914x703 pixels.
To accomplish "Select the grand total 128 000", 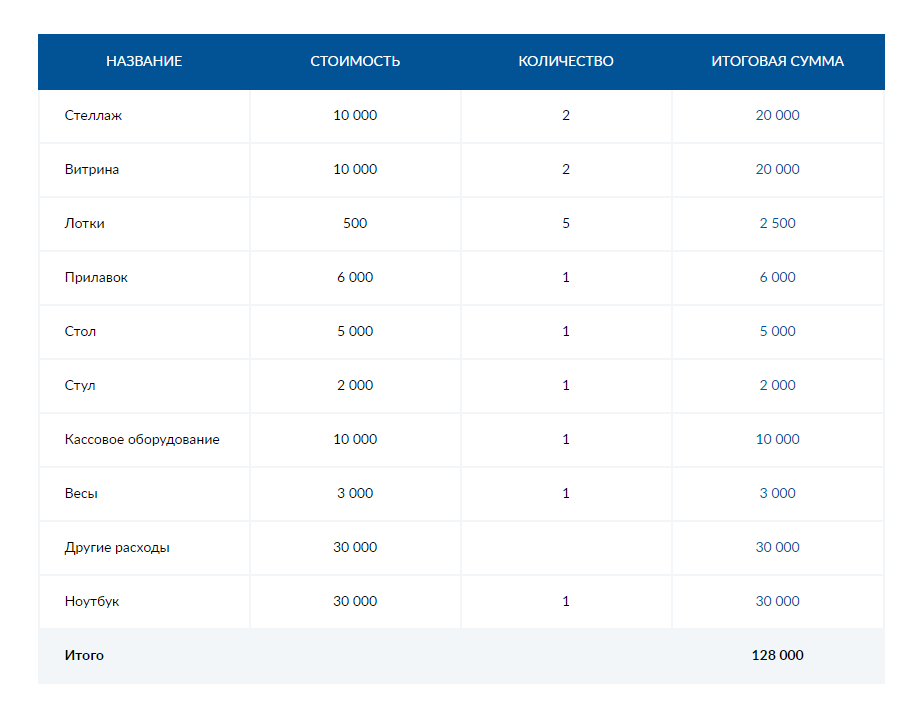I will tap(778, 655).
